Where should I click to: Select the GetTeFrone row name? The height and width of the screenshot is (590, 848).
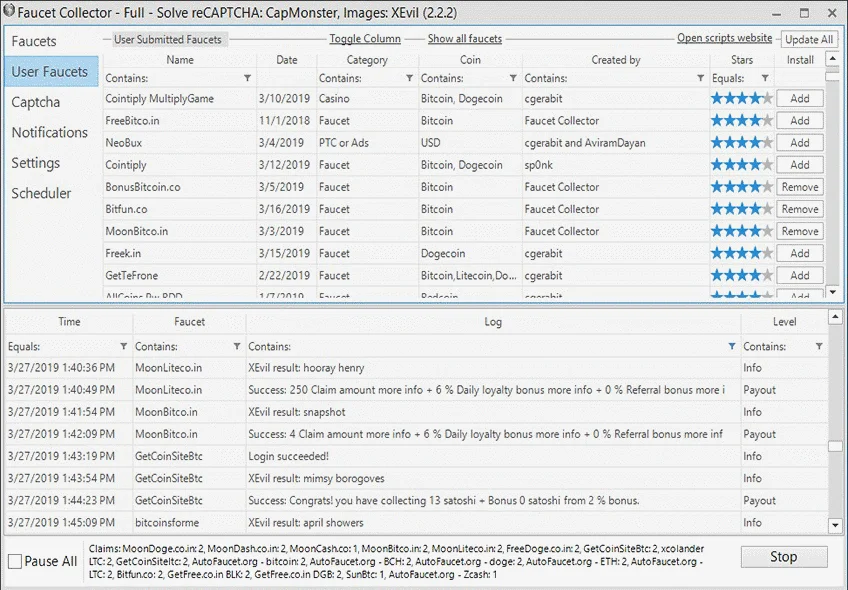pos(131,275)
